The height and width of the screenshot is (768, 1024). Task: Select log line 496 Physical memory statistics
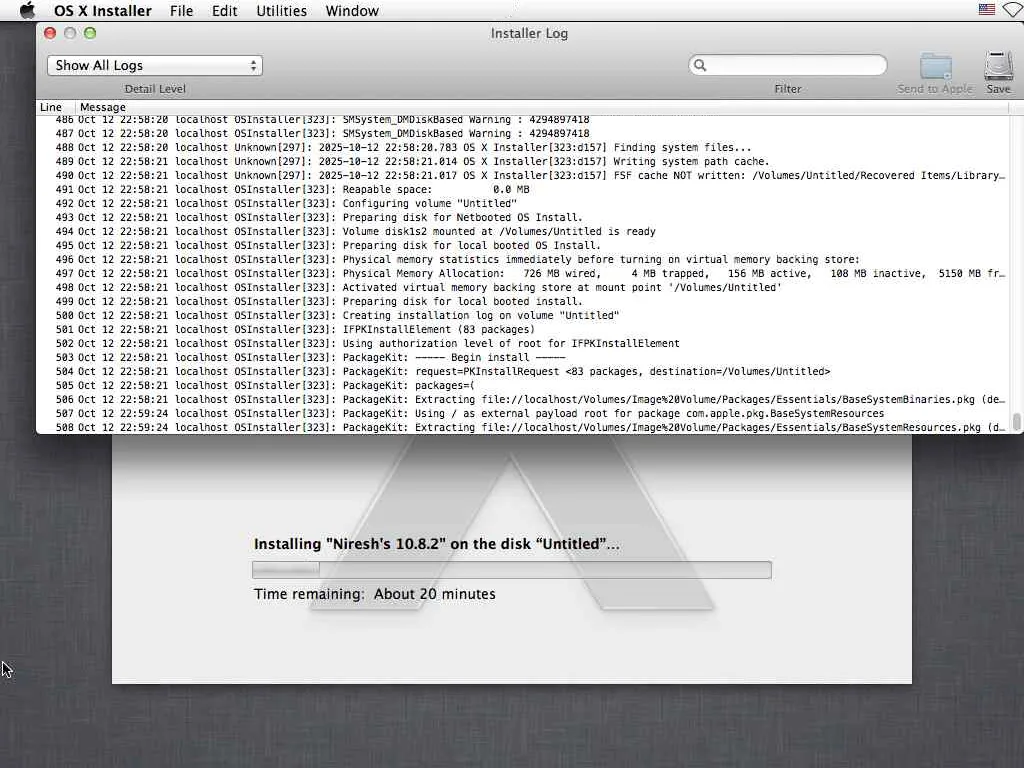point(522,260)
